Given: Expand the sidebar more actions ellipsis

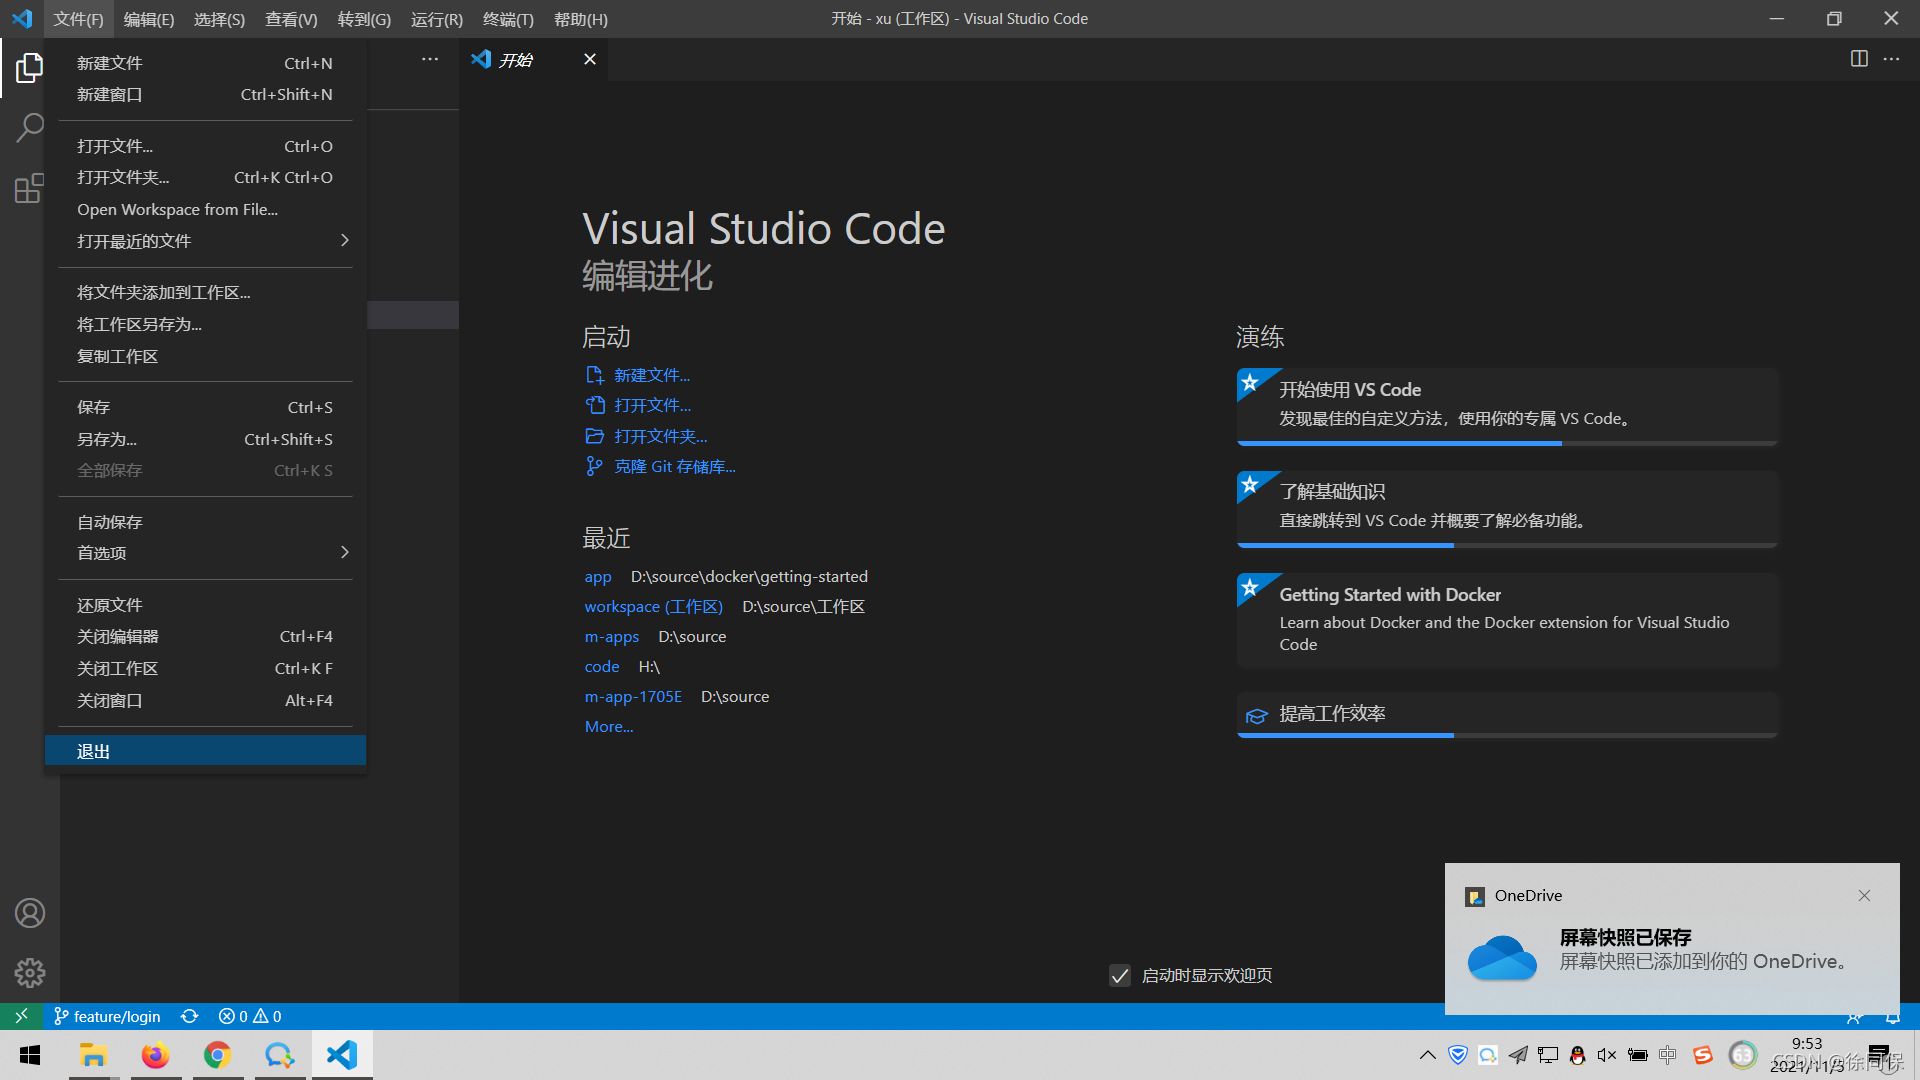Looking at the screenshot, I should [430, 59].
